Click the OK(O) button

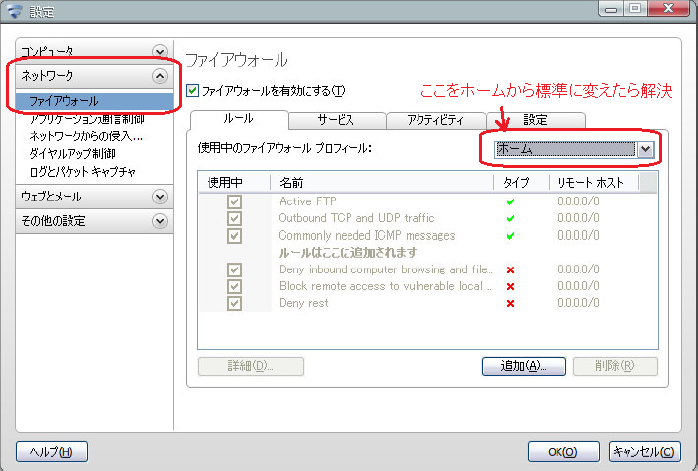tap(563, 451)
